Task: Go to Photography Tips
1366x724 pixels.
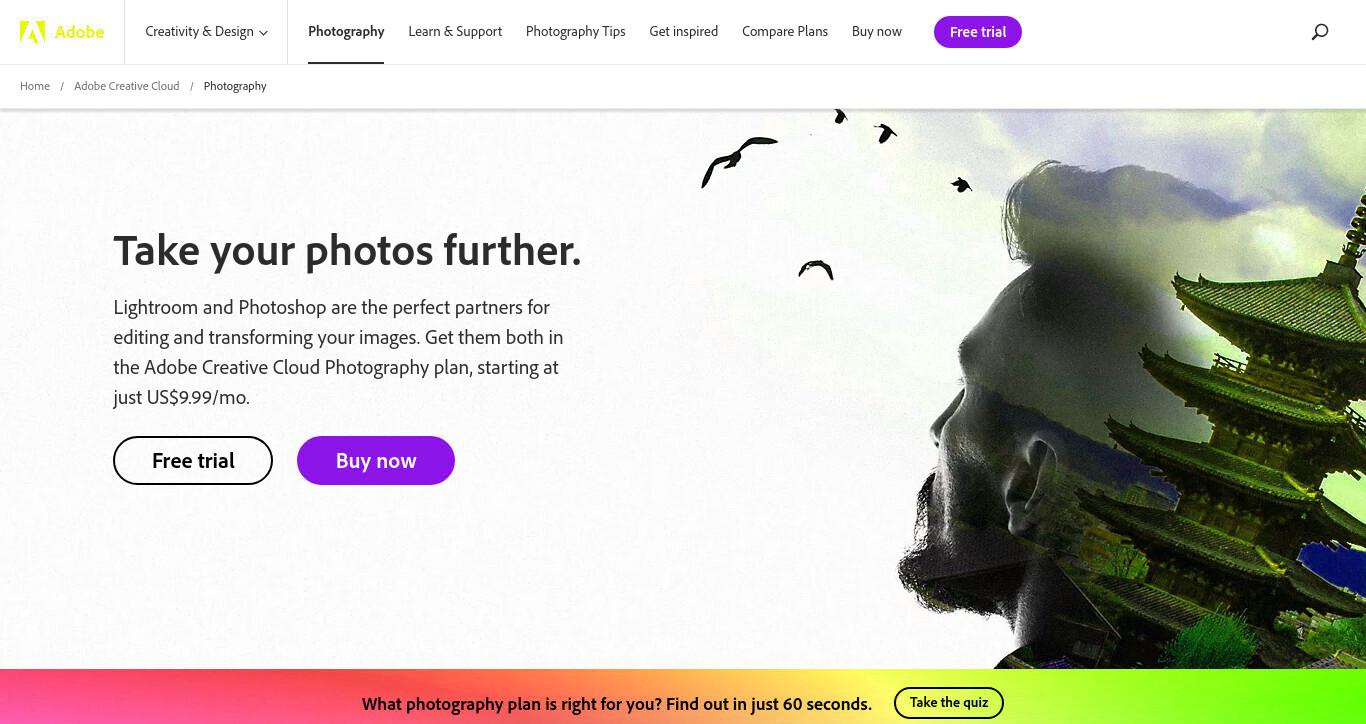Action: pyautogui.click(x=575, y=32)
